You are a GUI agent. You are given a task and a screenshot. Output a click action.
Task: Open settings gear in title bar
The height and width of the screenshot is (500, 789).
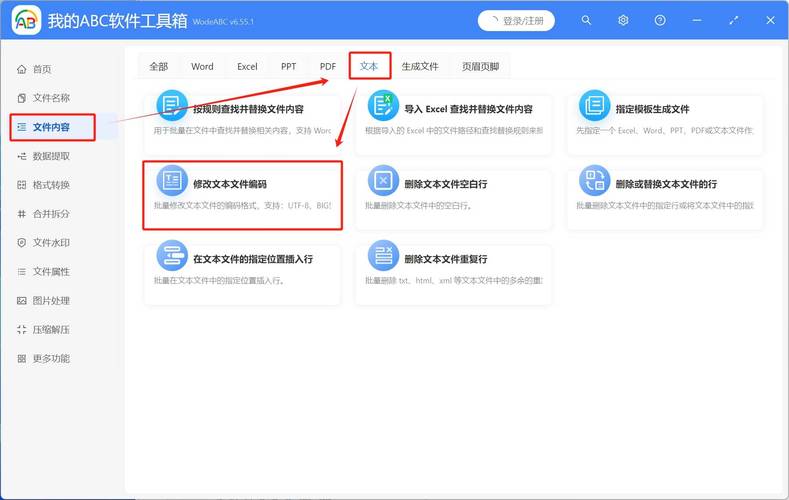[x=623, y=20]
